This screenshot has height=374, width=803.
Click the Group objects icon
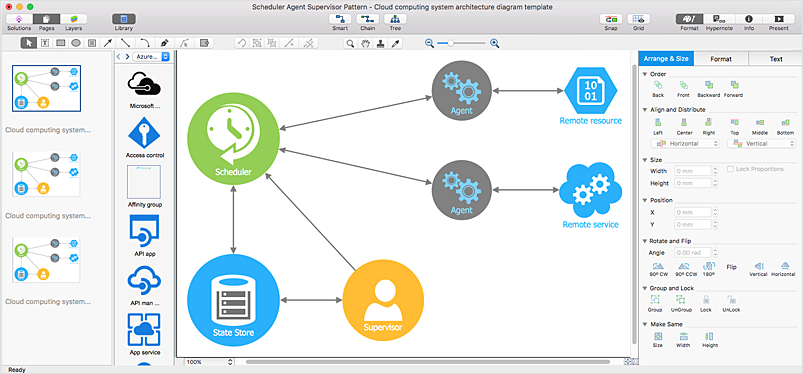pyautogui.click(x=655, y=299)
